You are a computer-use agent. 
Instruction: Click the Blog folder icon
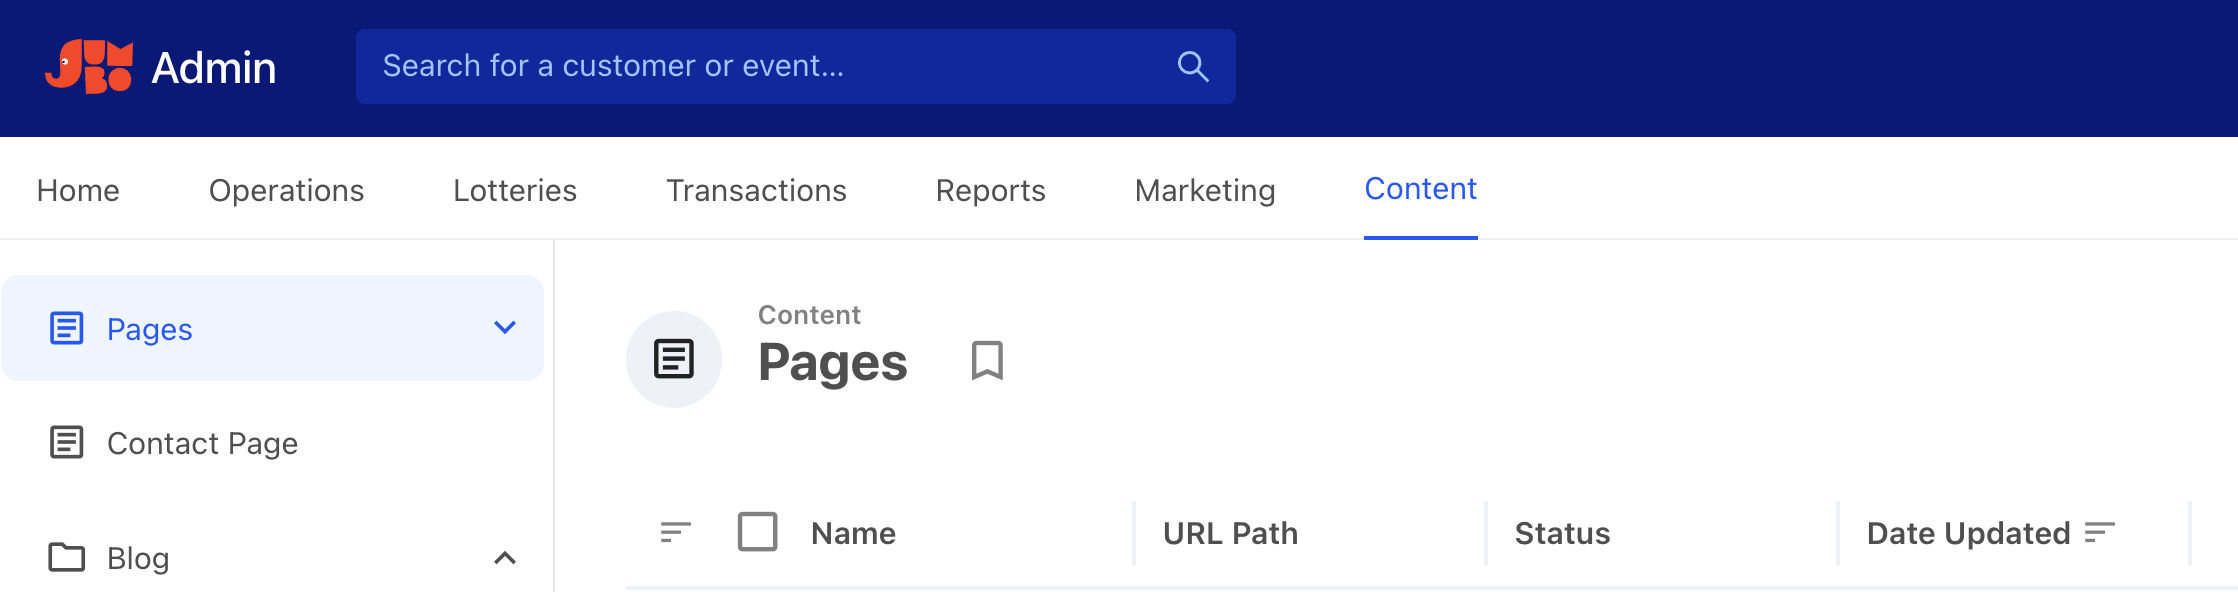[67, 557]
